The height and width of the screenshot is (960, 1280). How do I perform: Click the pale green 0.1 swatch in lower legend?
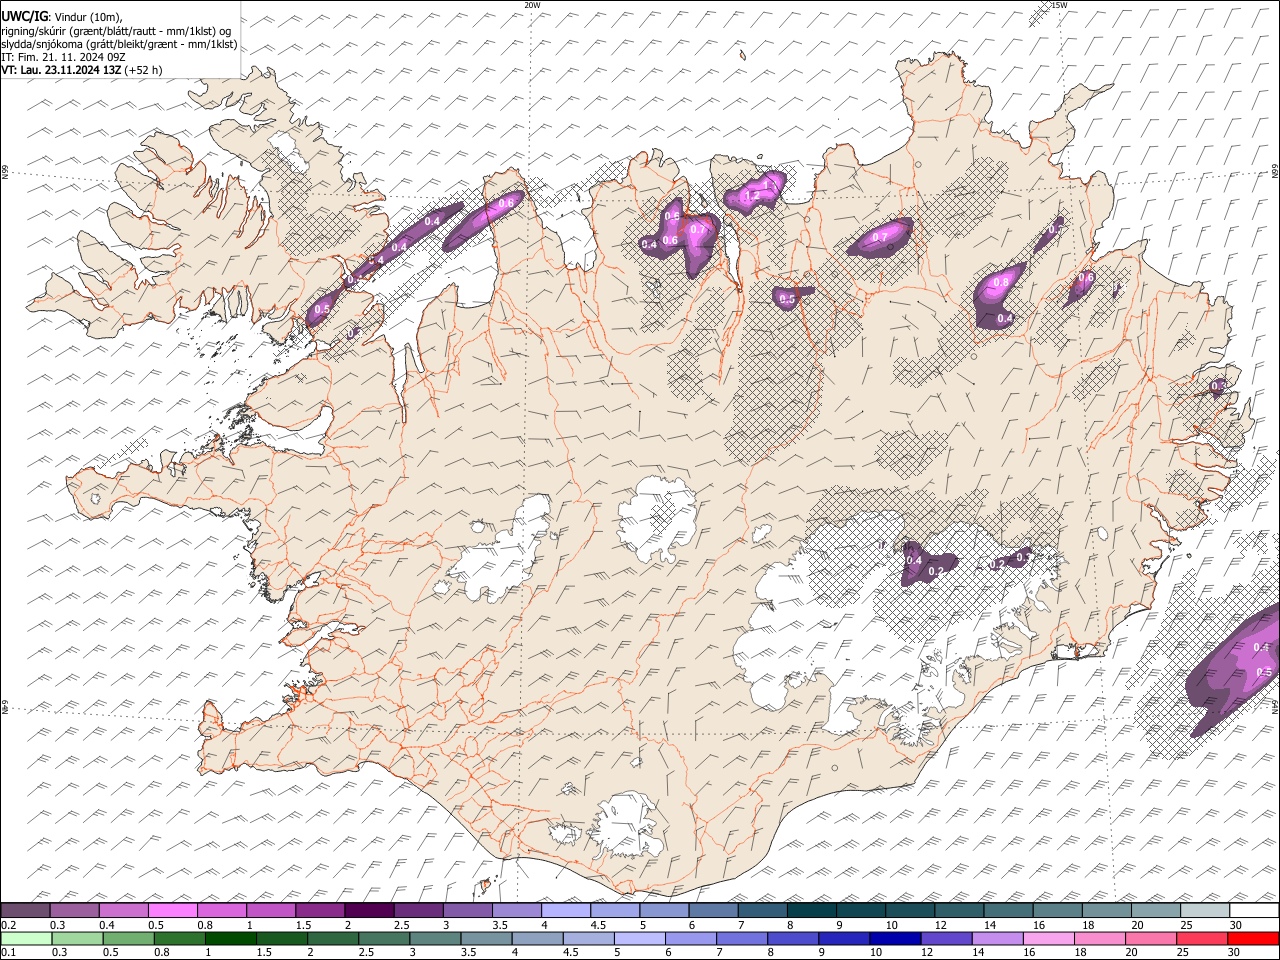coord(26,939)
